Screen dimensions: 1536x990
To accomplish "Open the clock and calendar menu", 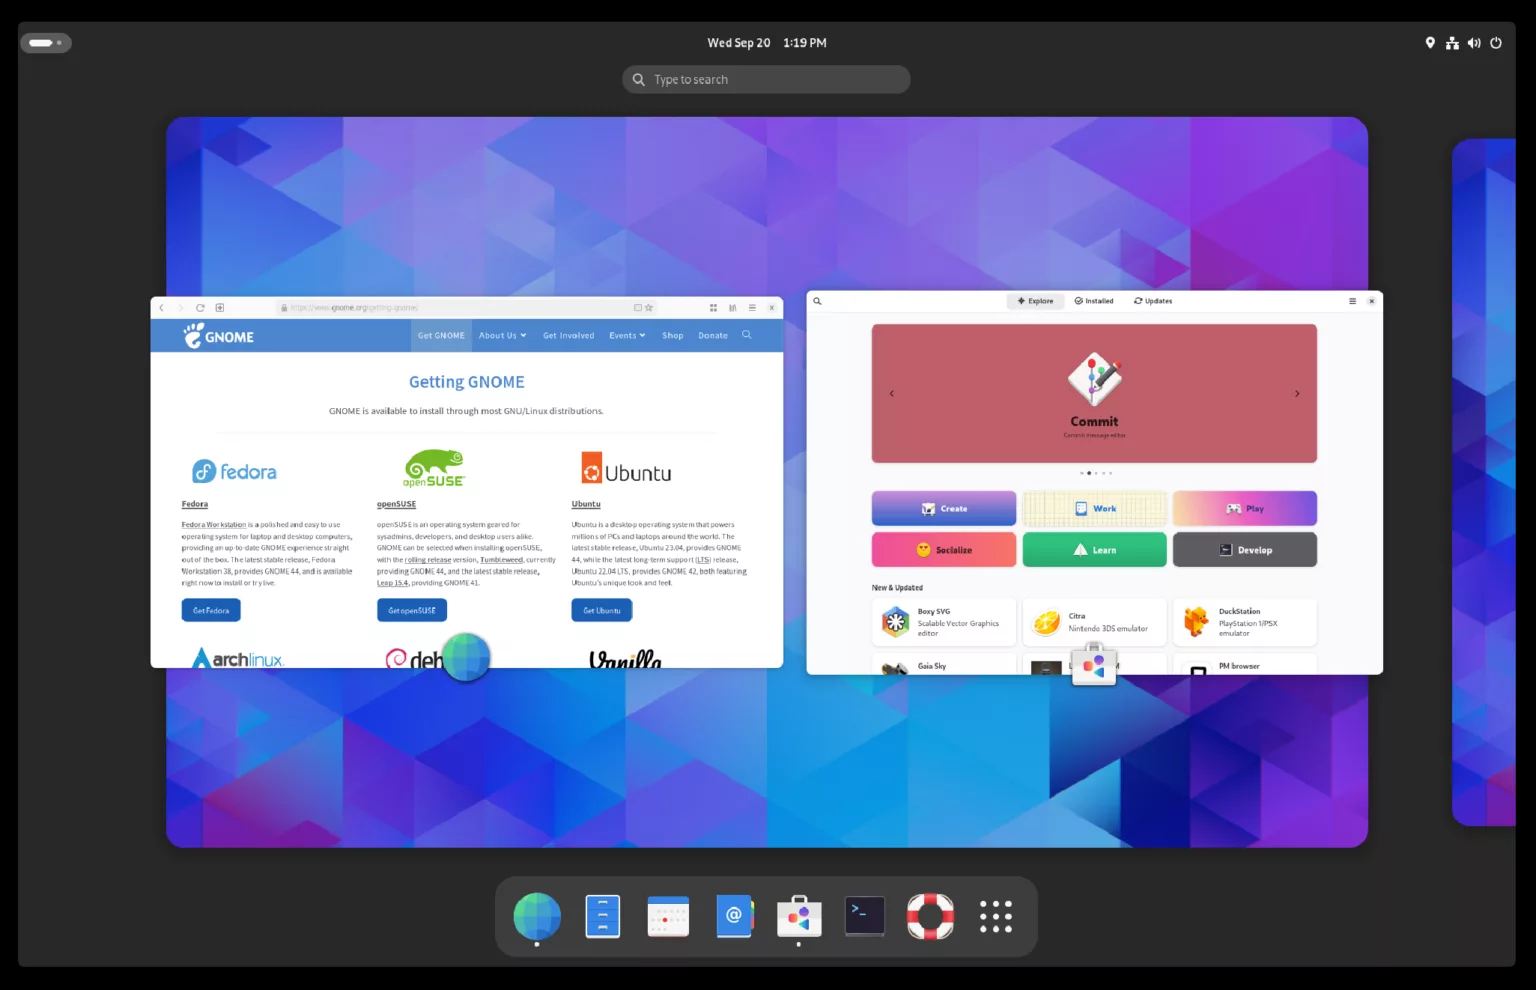I will coord(767,43).
